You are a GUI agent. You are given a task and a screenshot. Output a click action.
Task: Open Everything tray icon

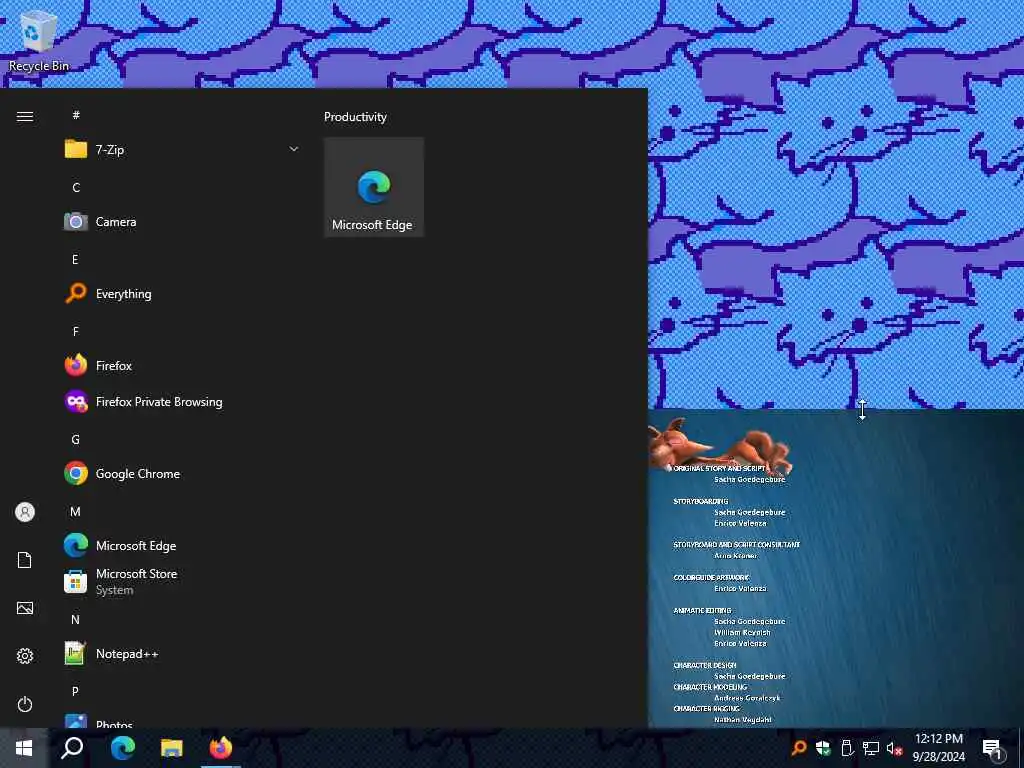(x=799, y=748)
